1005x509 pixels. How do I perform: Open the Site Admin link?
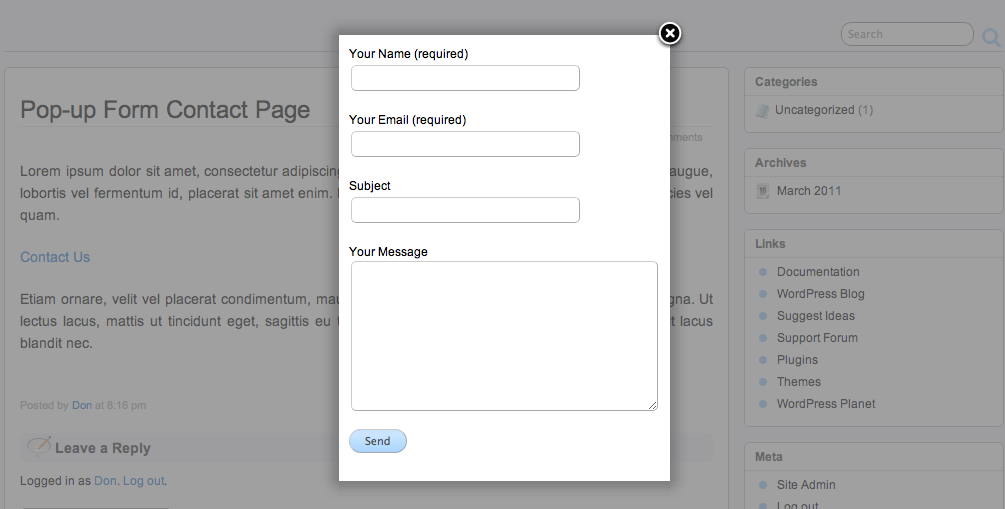pos(806,485)
